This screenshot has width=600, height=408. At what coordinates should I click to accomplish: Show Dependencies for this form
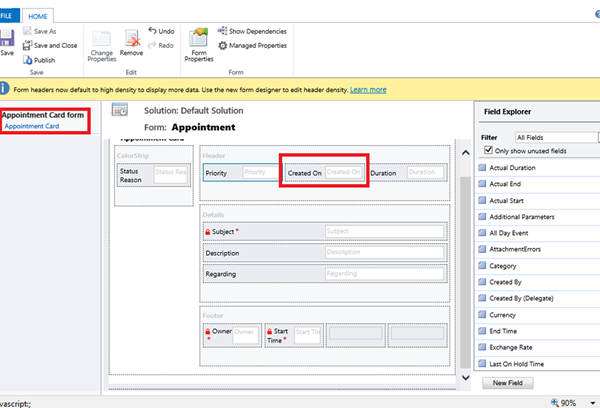pyautogui.click(x=254, y=32)
